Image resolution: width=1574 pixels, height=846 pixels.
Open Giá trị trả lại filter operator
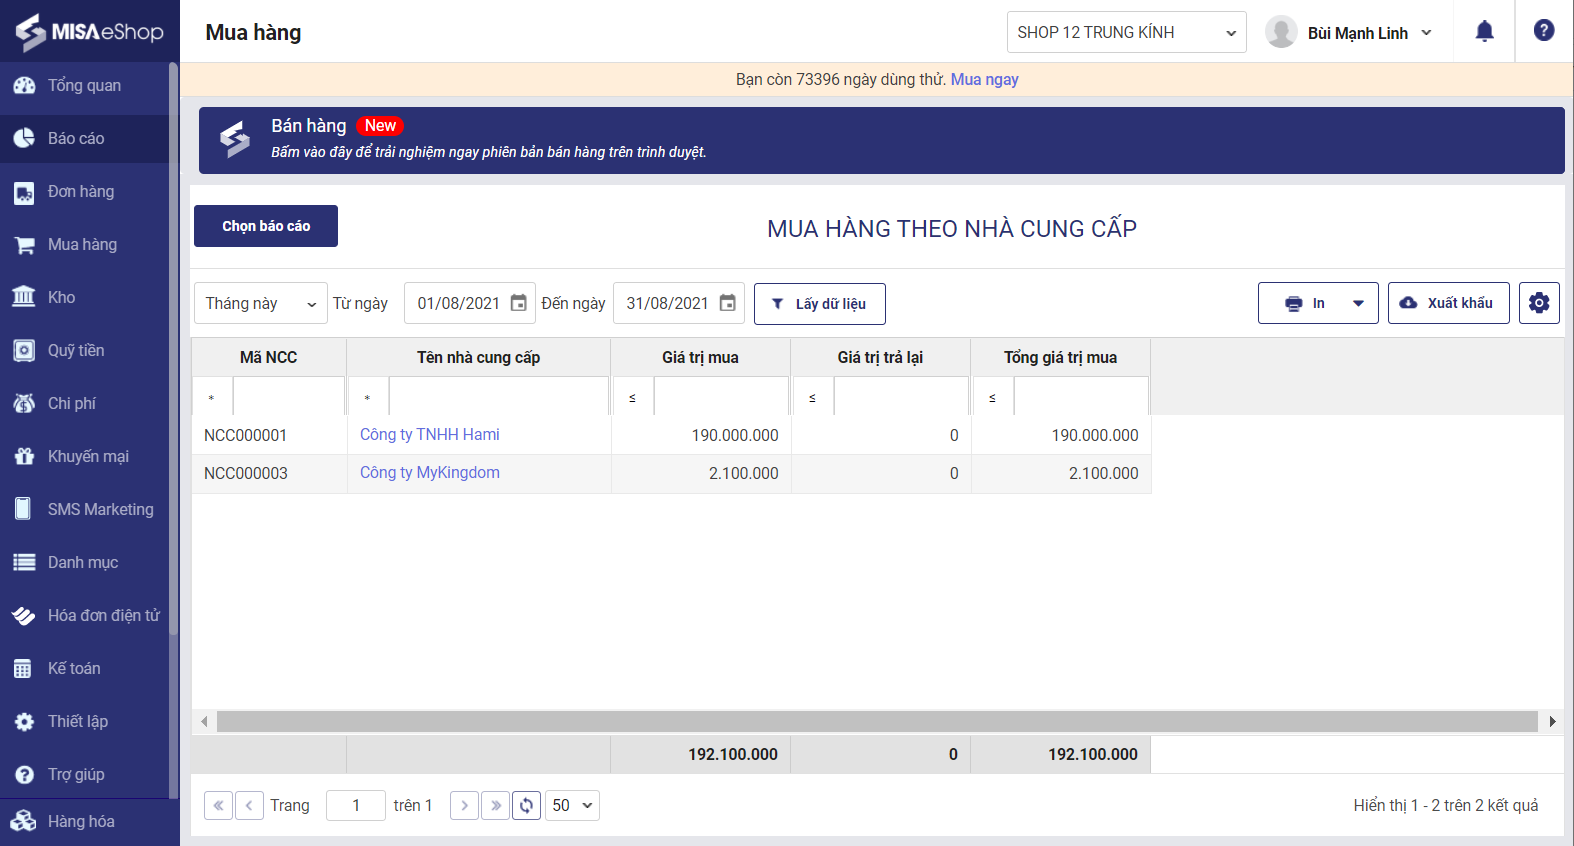tap(813, 397)
